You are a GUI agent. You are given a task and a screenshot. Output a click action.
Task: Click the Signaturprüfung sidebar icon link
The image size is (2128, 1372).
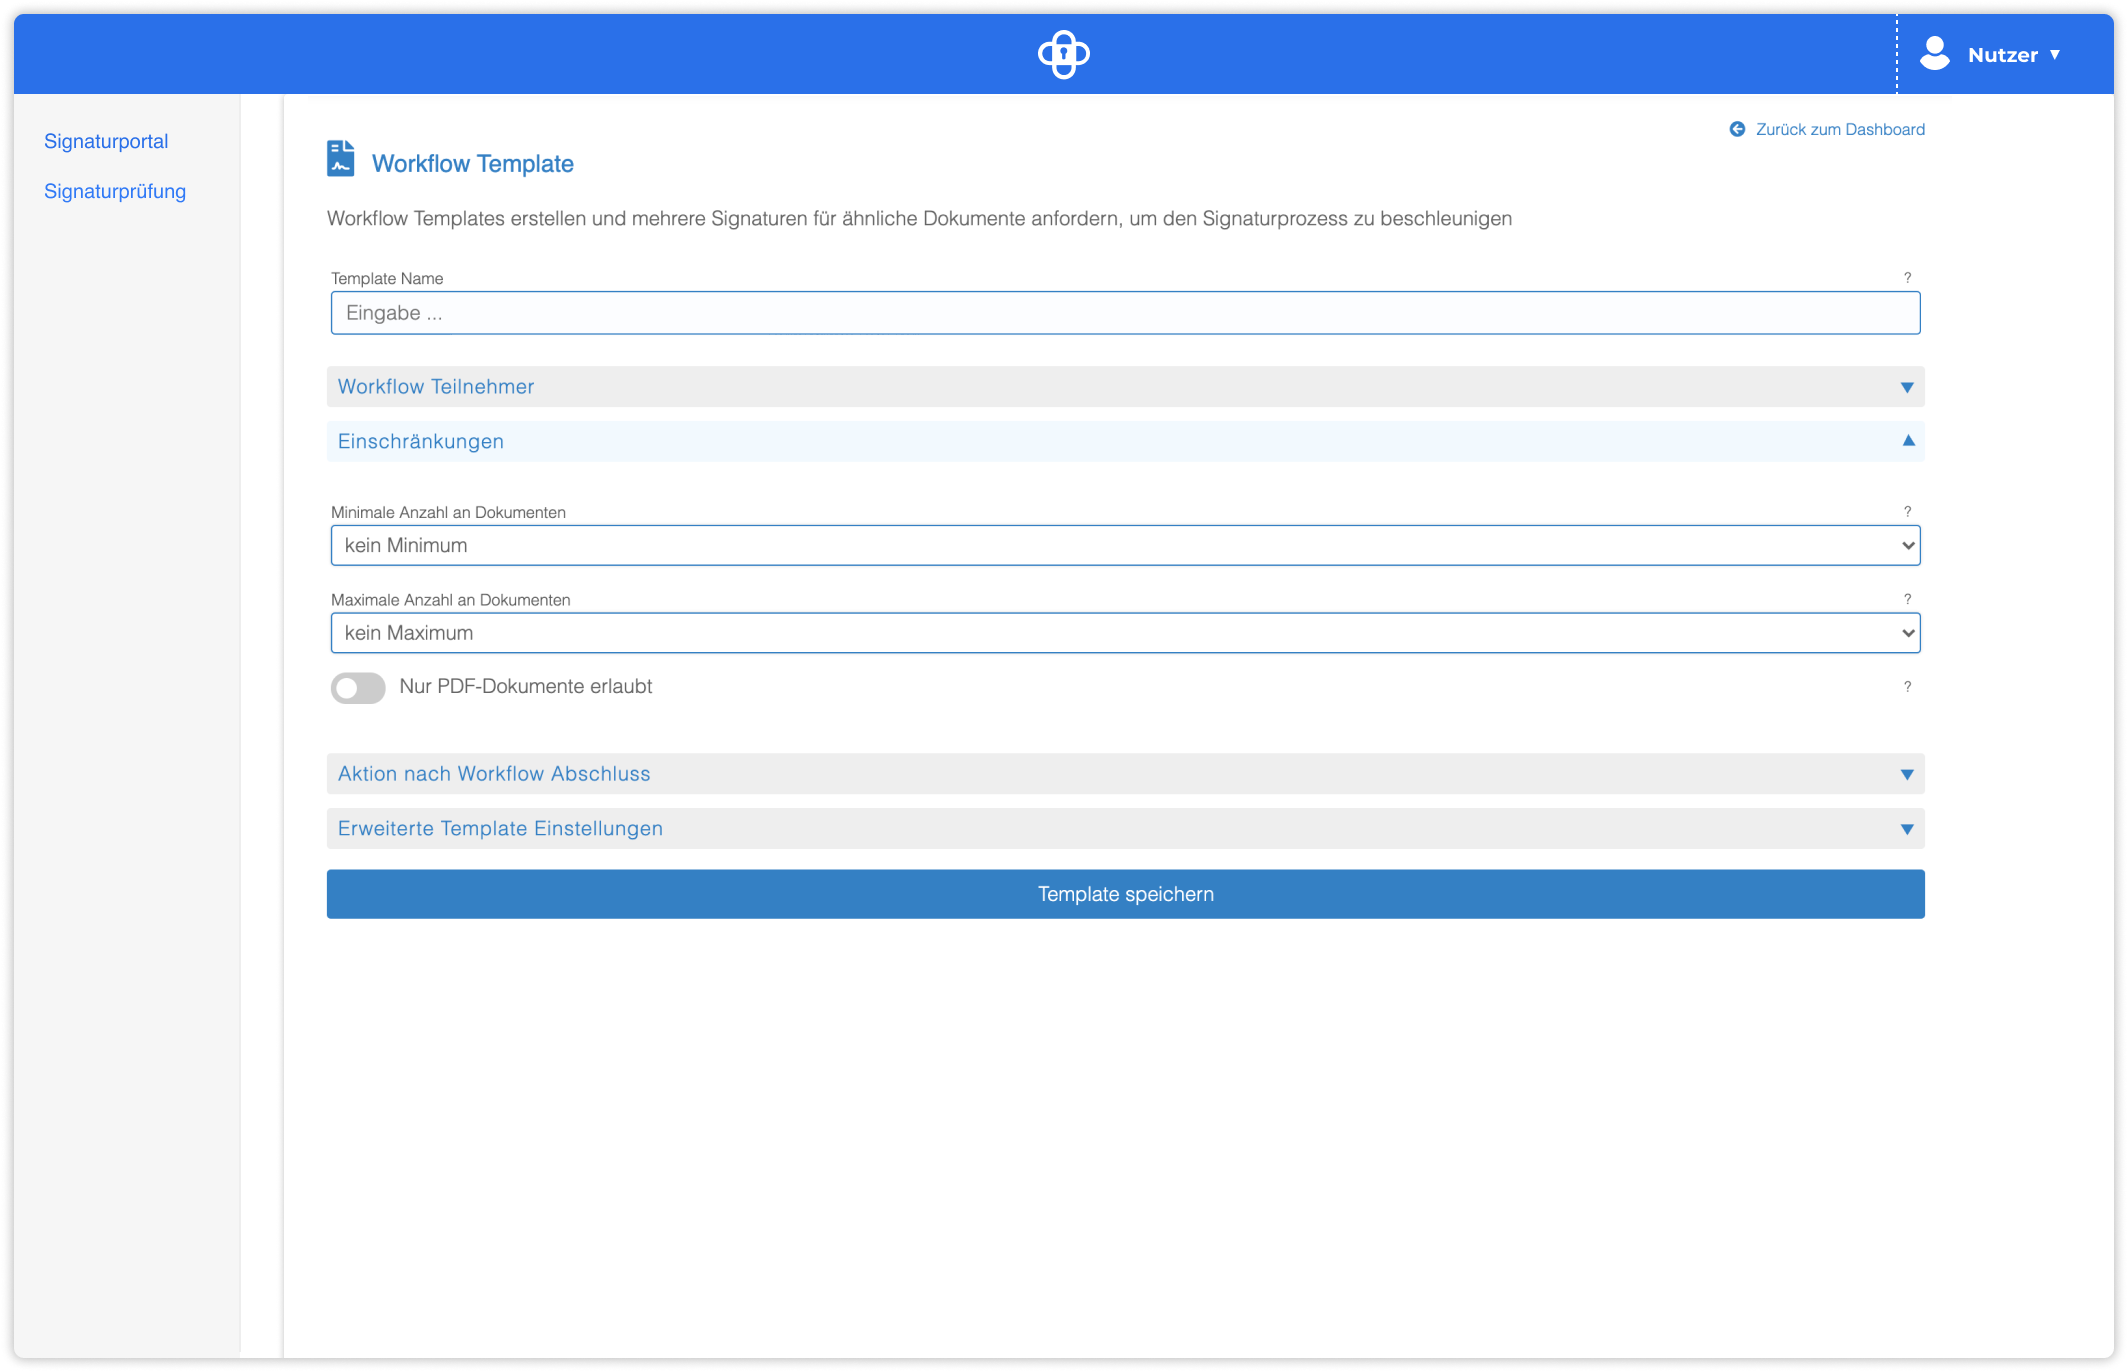[116, 191]
